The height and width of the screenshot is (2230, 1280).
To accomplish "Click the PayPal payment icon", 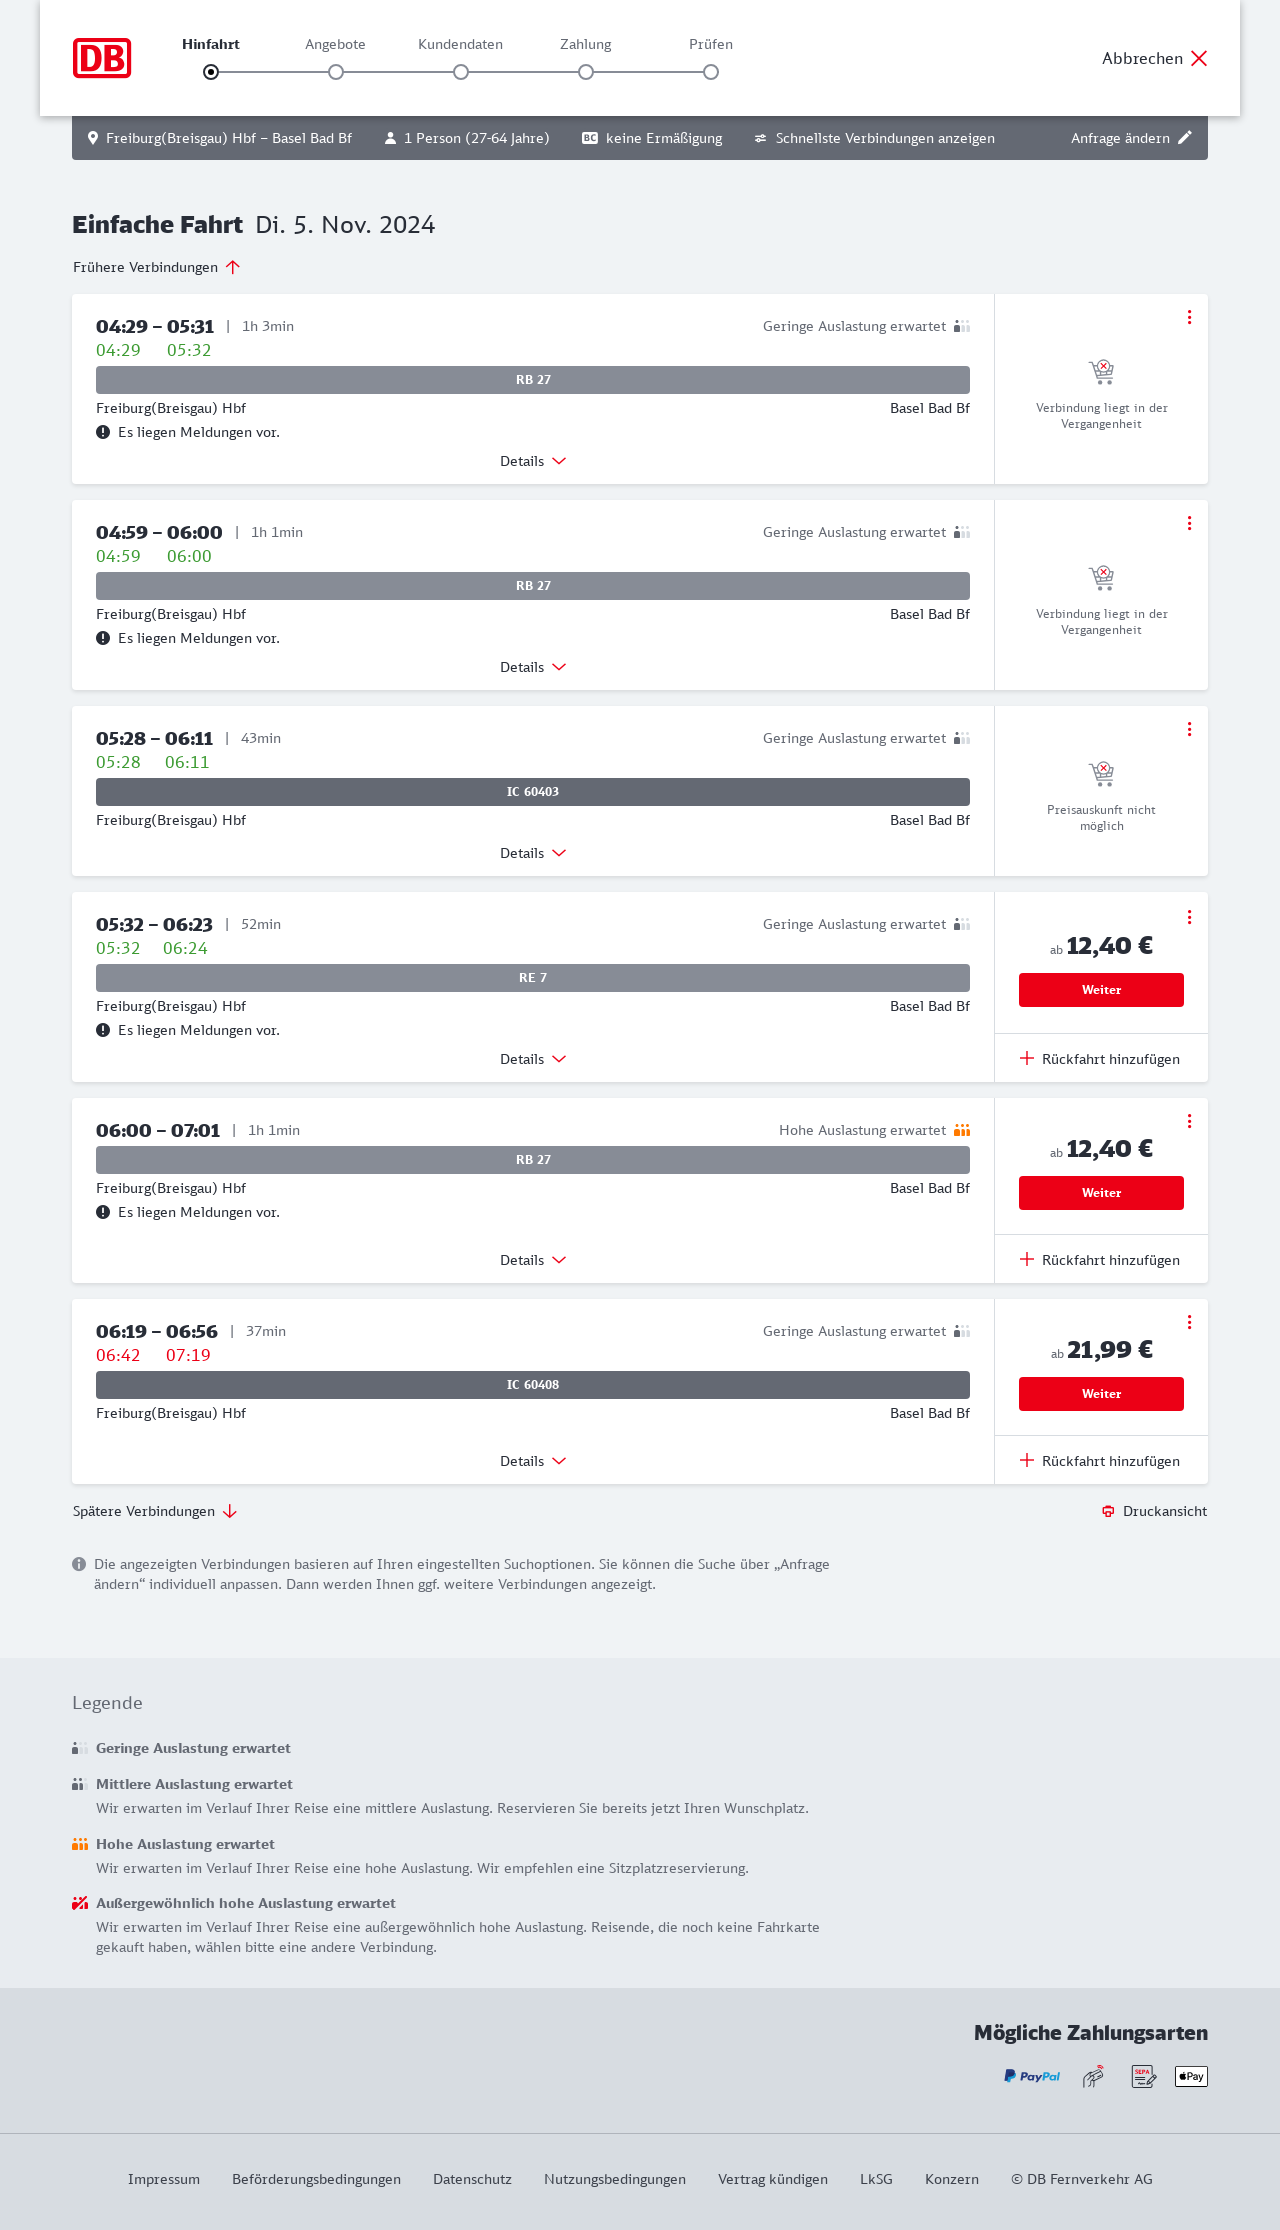I will [x=1032, y=2076].
